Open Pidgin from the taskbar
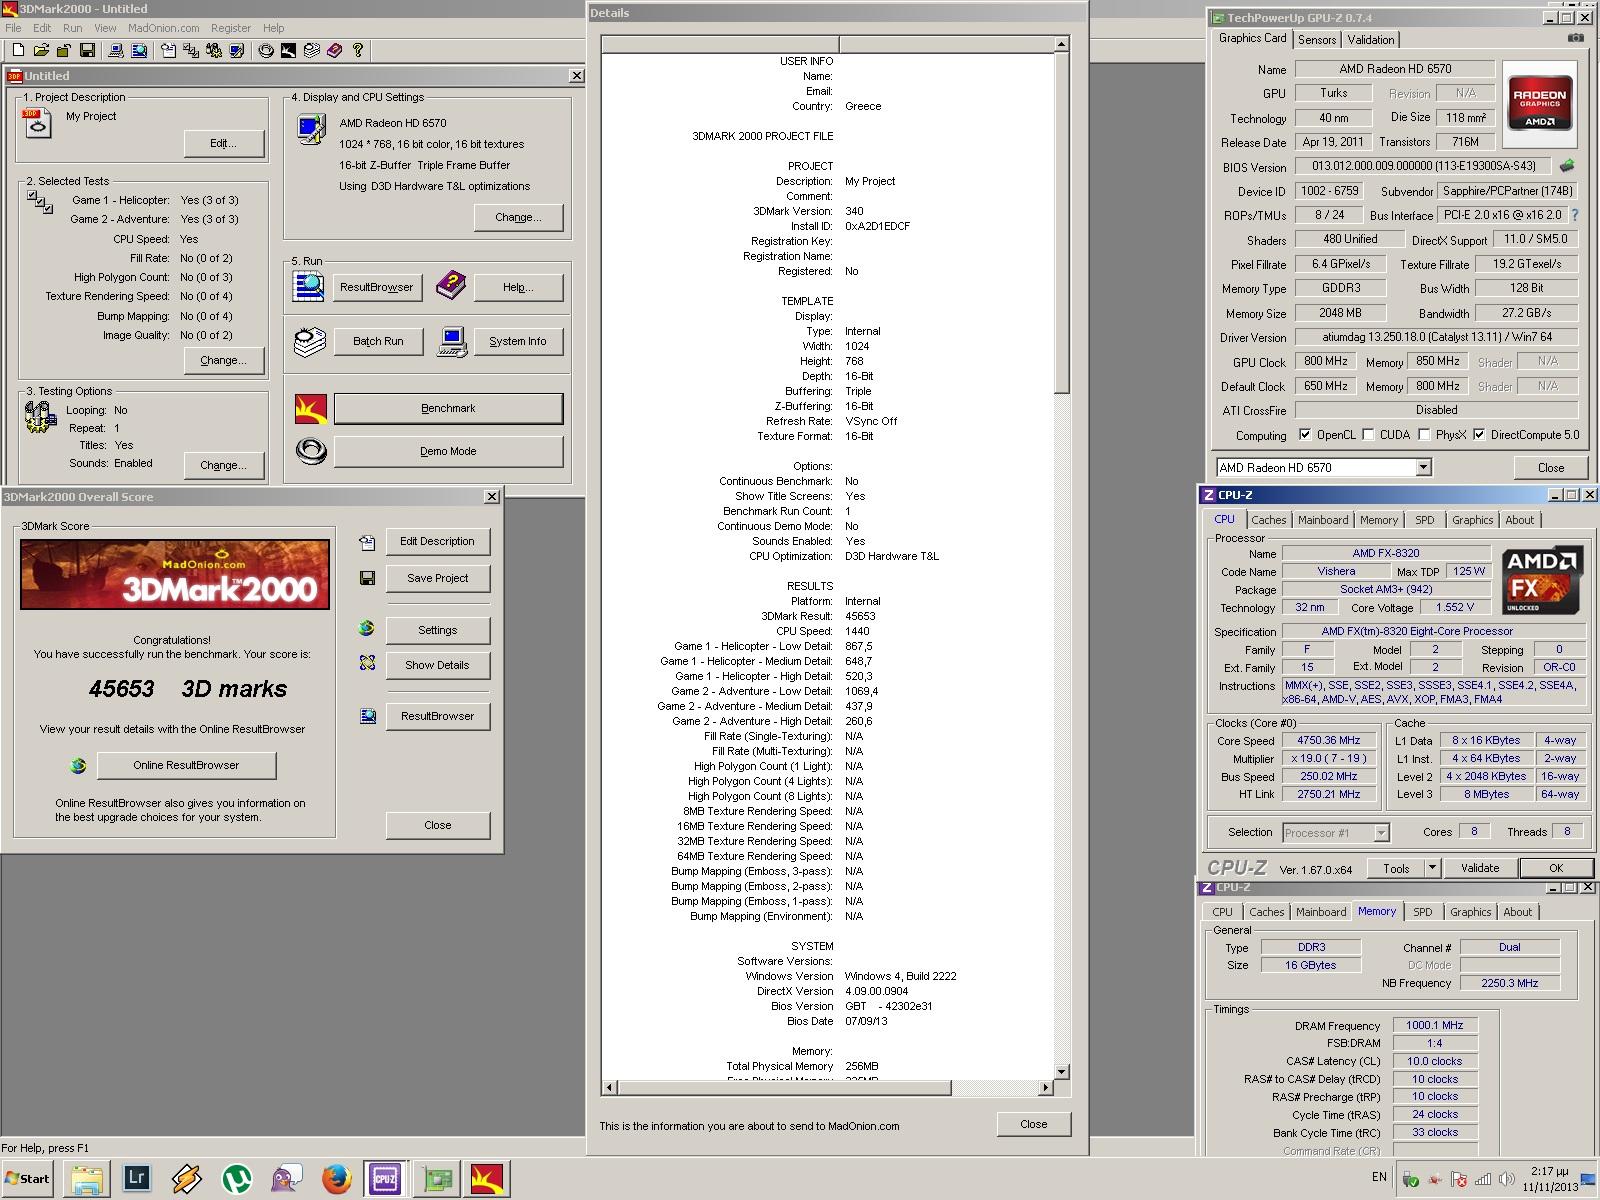Image resolution: width=1600 pixels, height=1200 pixels. coord(286,1179)
